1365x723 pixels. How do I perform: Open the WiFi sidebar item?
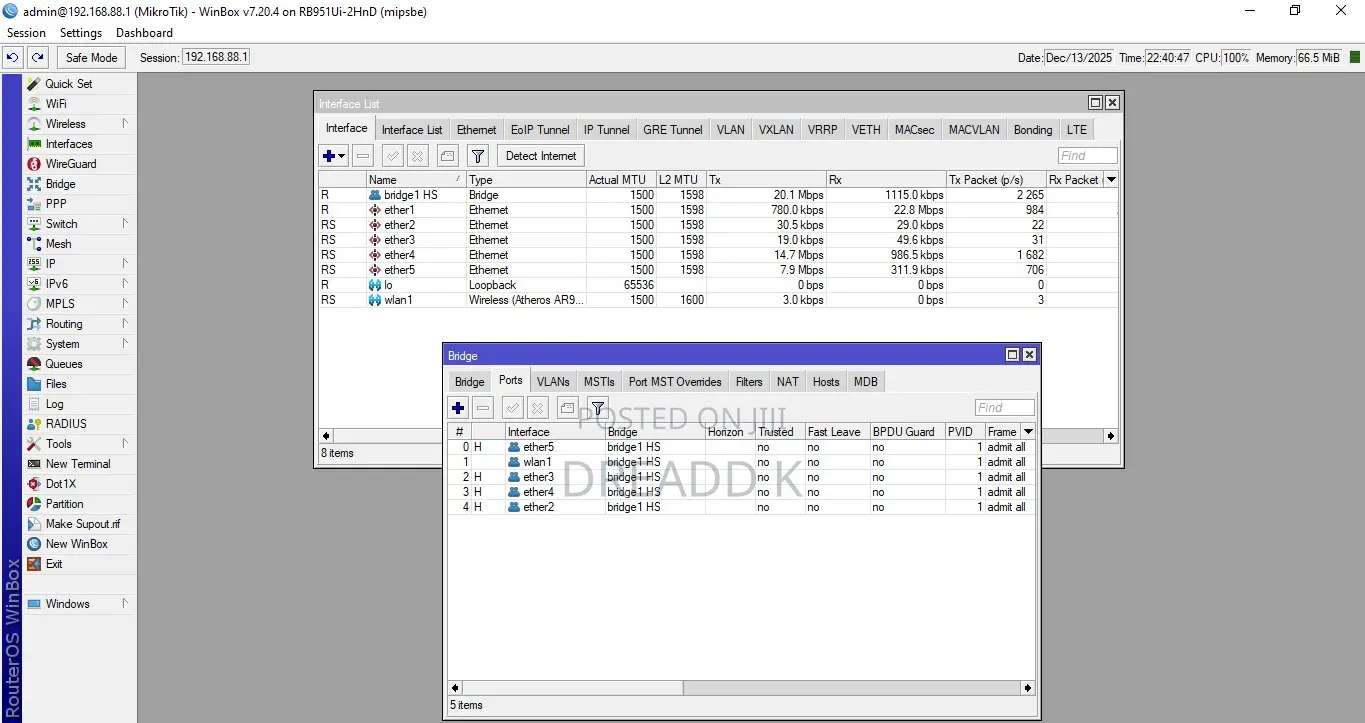[x=56, y=104]
